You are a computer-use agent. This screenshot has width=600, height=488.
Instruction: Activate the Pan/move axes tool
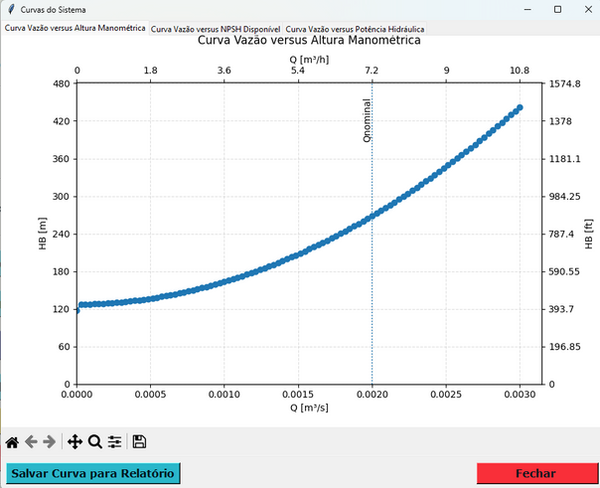pos(75,442)
